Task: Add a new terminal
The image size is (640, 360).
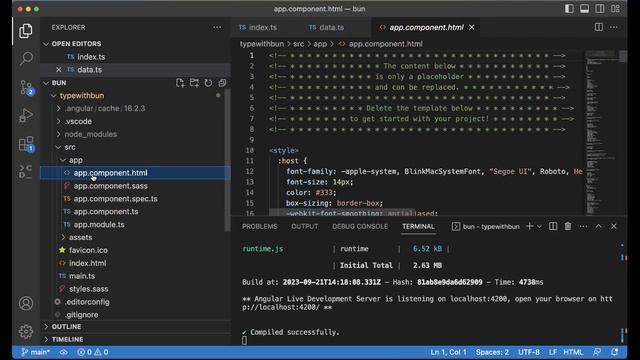Action: (529, 226)
